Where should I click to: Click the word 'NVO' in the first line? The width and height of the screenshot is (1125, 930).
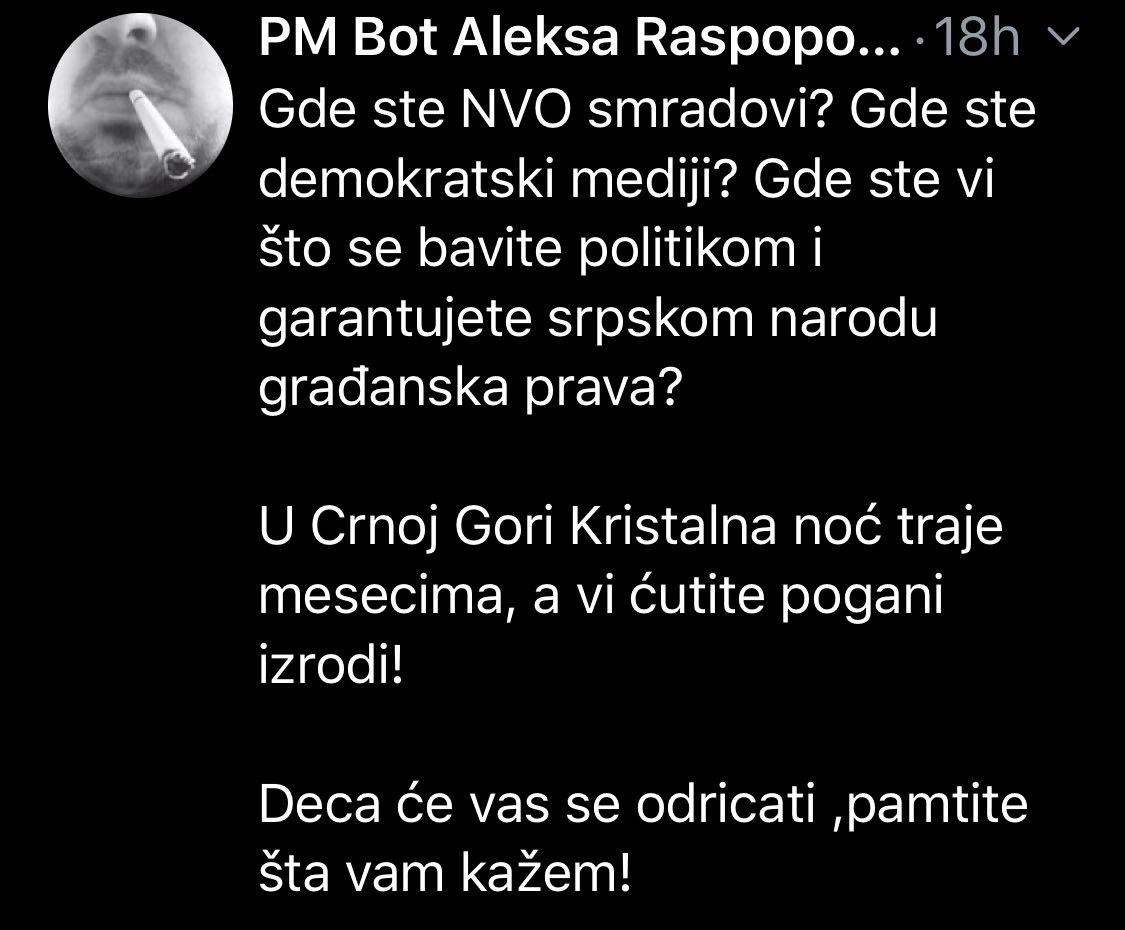(515, 109)
